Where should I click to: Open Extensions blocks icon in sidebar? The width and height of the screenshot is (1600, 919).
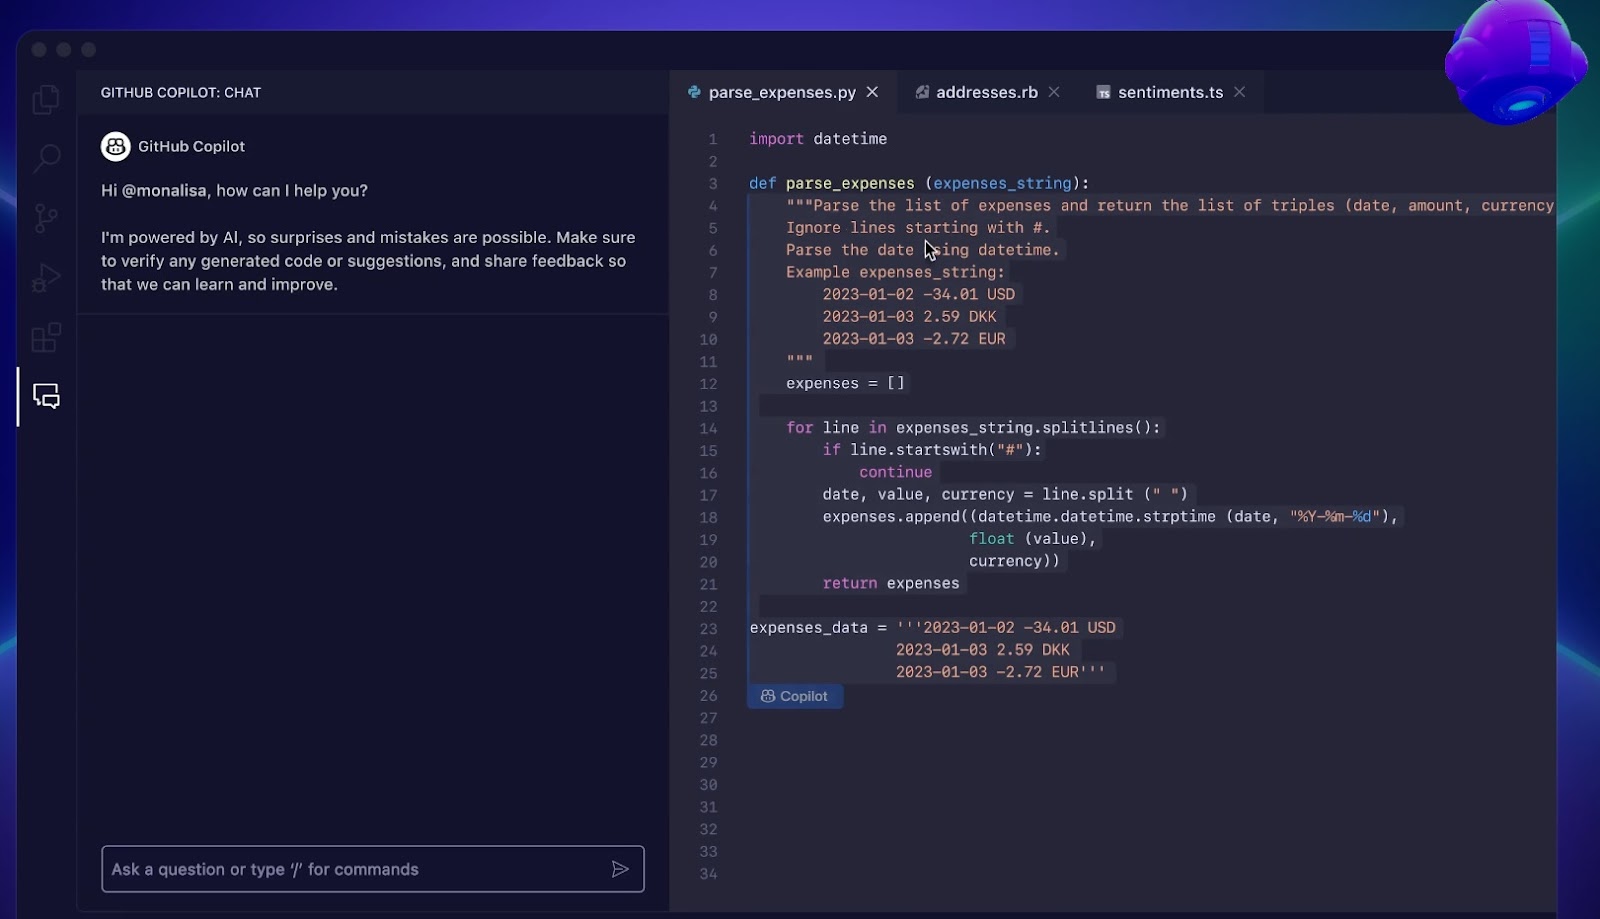[x=46, y=338]
